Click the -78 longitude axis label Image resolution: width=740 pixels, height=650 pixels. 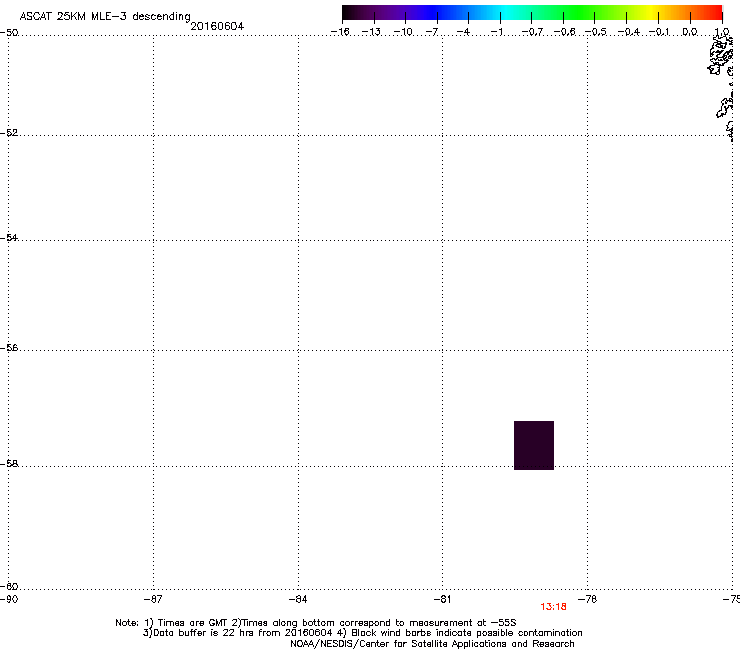[x=588, y=599]
